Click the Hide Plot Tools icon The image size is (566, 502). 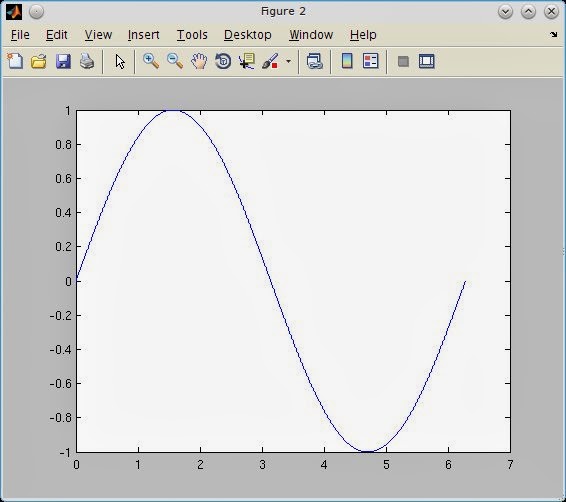click(x=403, y=61)
